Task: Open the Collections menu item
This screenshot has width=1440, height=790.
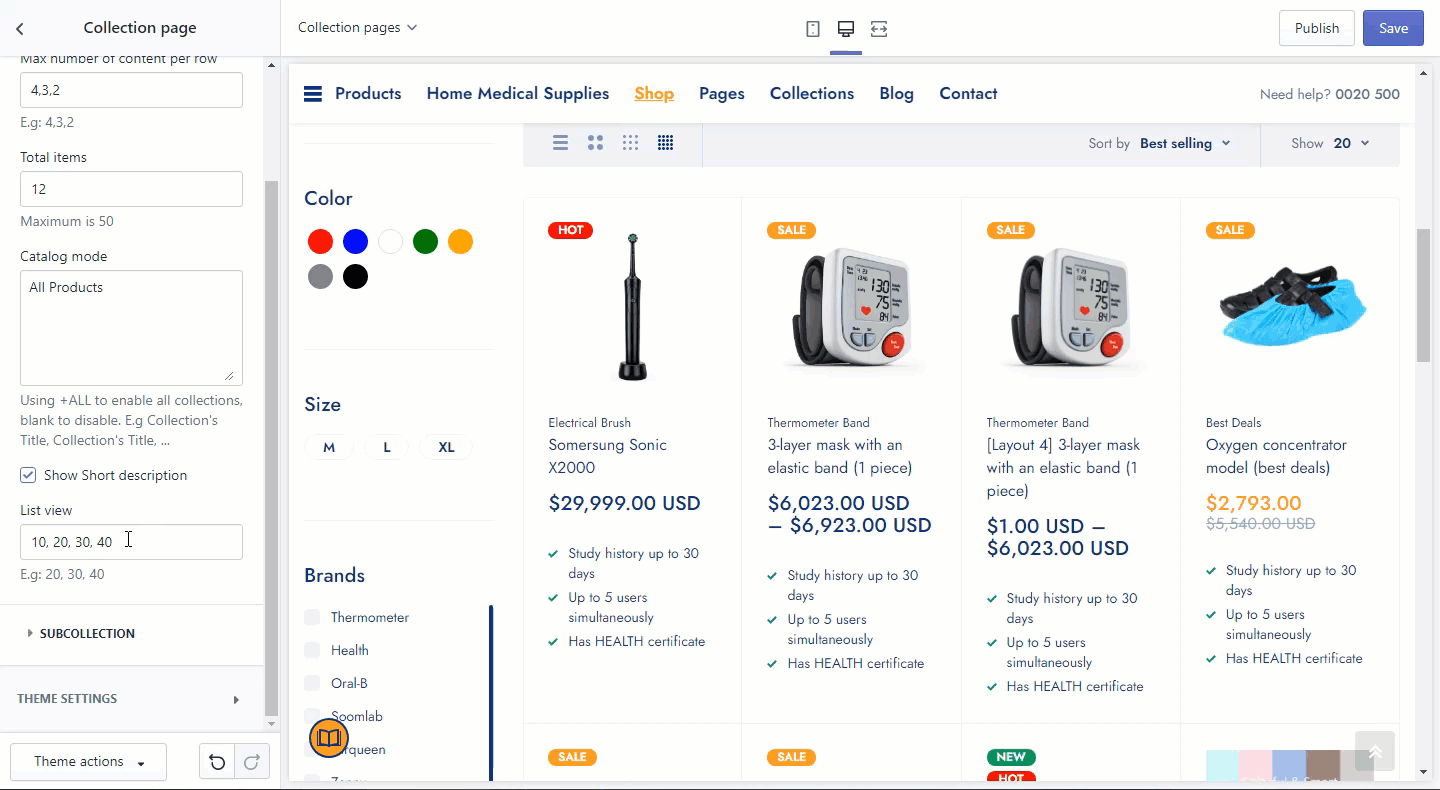Action: pos(812,94)
